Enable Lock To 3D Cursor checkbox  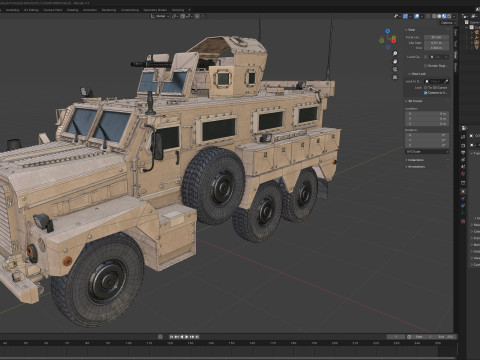click(425, 88)
